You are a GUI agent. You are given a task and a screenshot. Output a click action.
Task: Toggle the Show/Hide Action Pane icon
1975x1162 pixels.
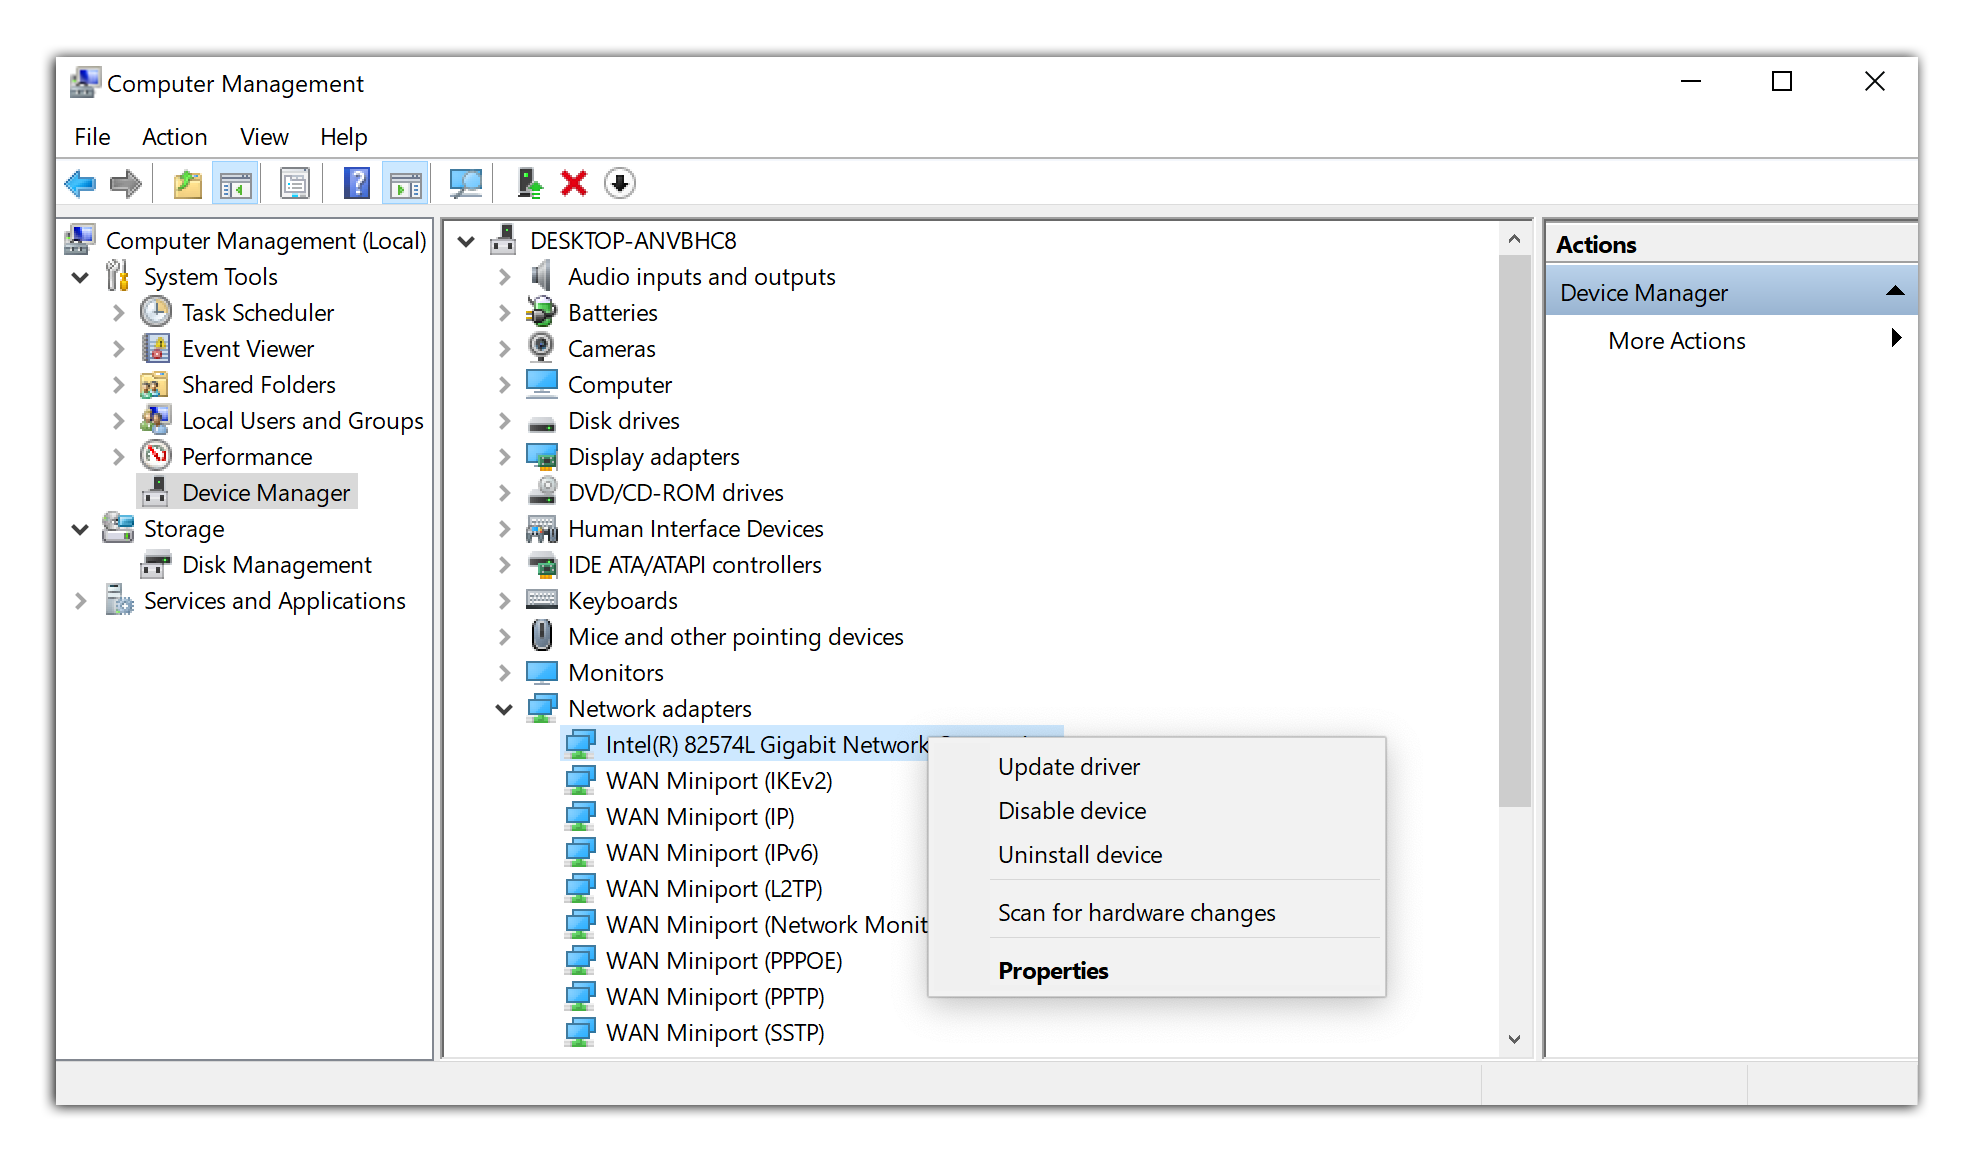406,183
